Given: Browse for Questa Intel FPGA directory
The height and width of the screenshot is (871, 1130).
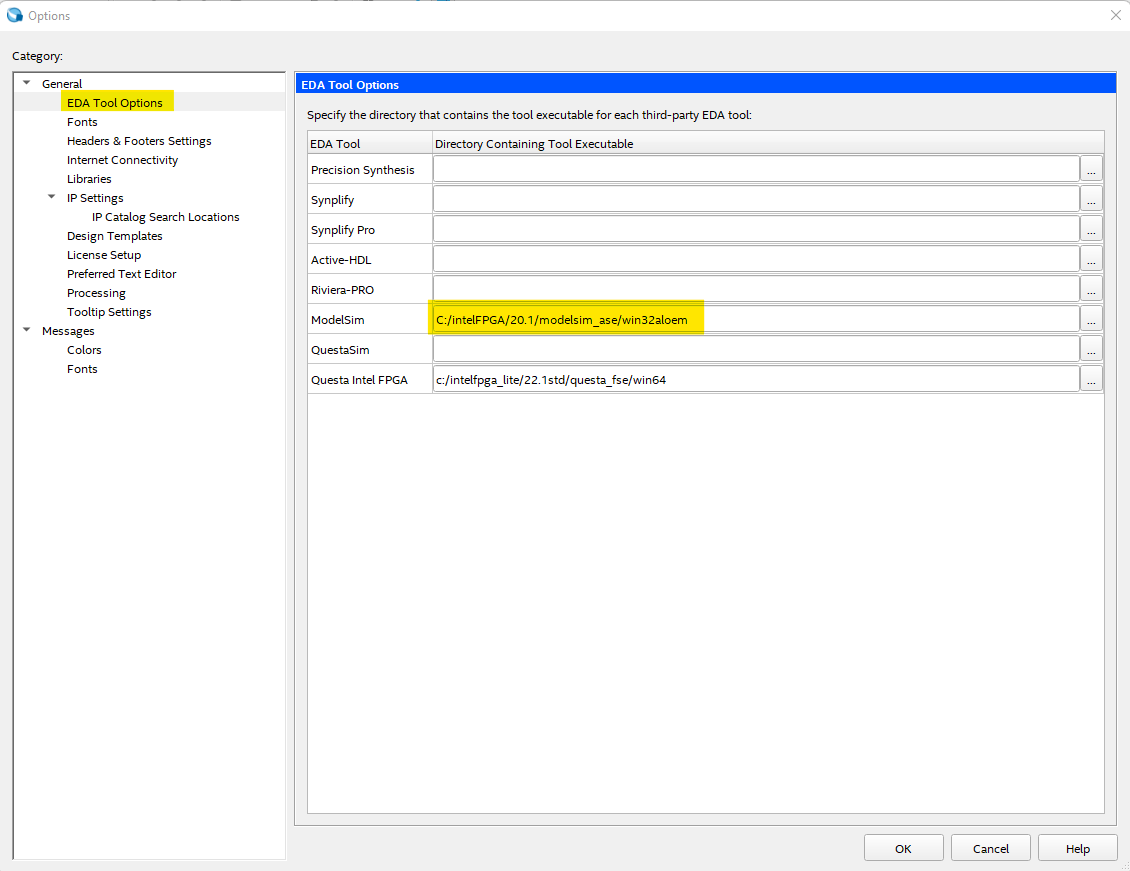Looking at the screenshot, I should 1091,380.
